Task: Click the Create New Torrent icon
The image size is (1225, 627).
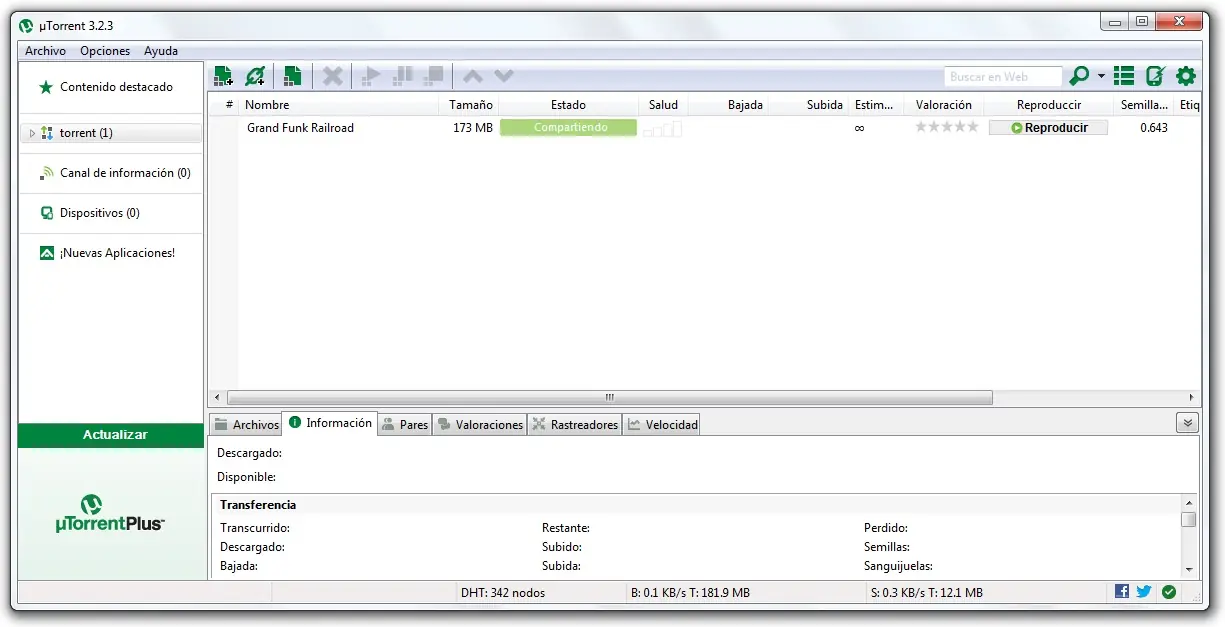Action: point(292,76)
